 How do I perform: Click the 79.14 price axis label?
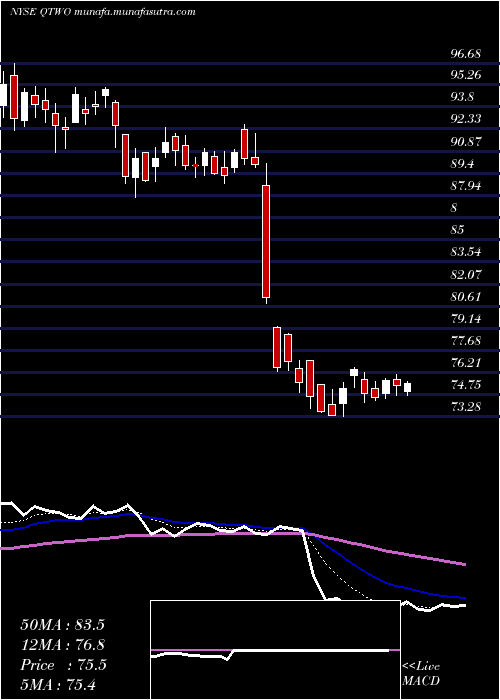pyautogui.click(x=466, y=318)
